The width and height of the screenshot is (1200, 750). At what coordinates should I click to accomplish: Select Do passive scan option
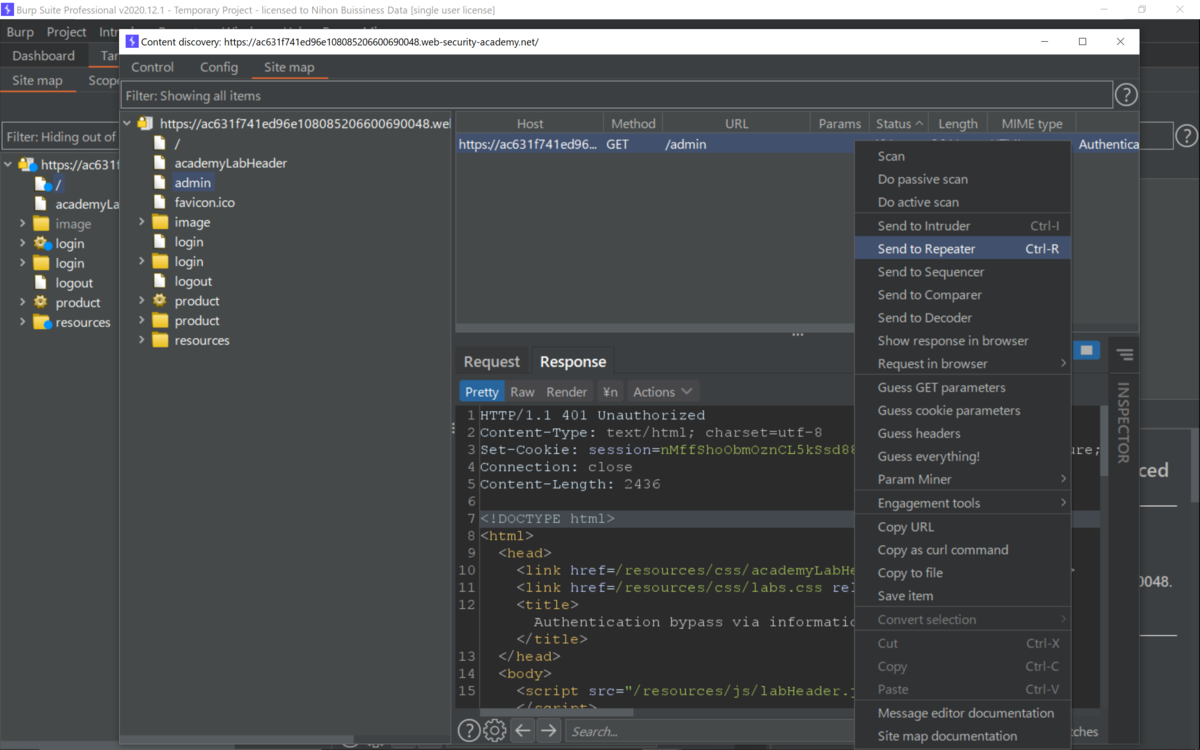[x=962, y=179]
